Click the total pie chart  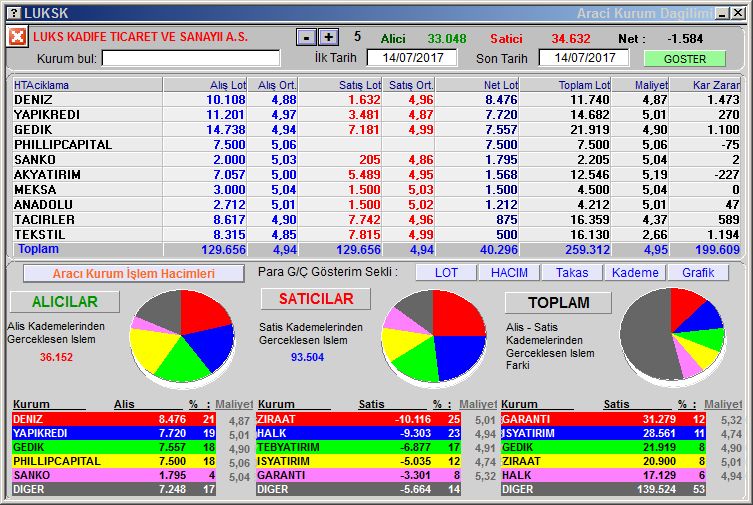coord(672,336)
